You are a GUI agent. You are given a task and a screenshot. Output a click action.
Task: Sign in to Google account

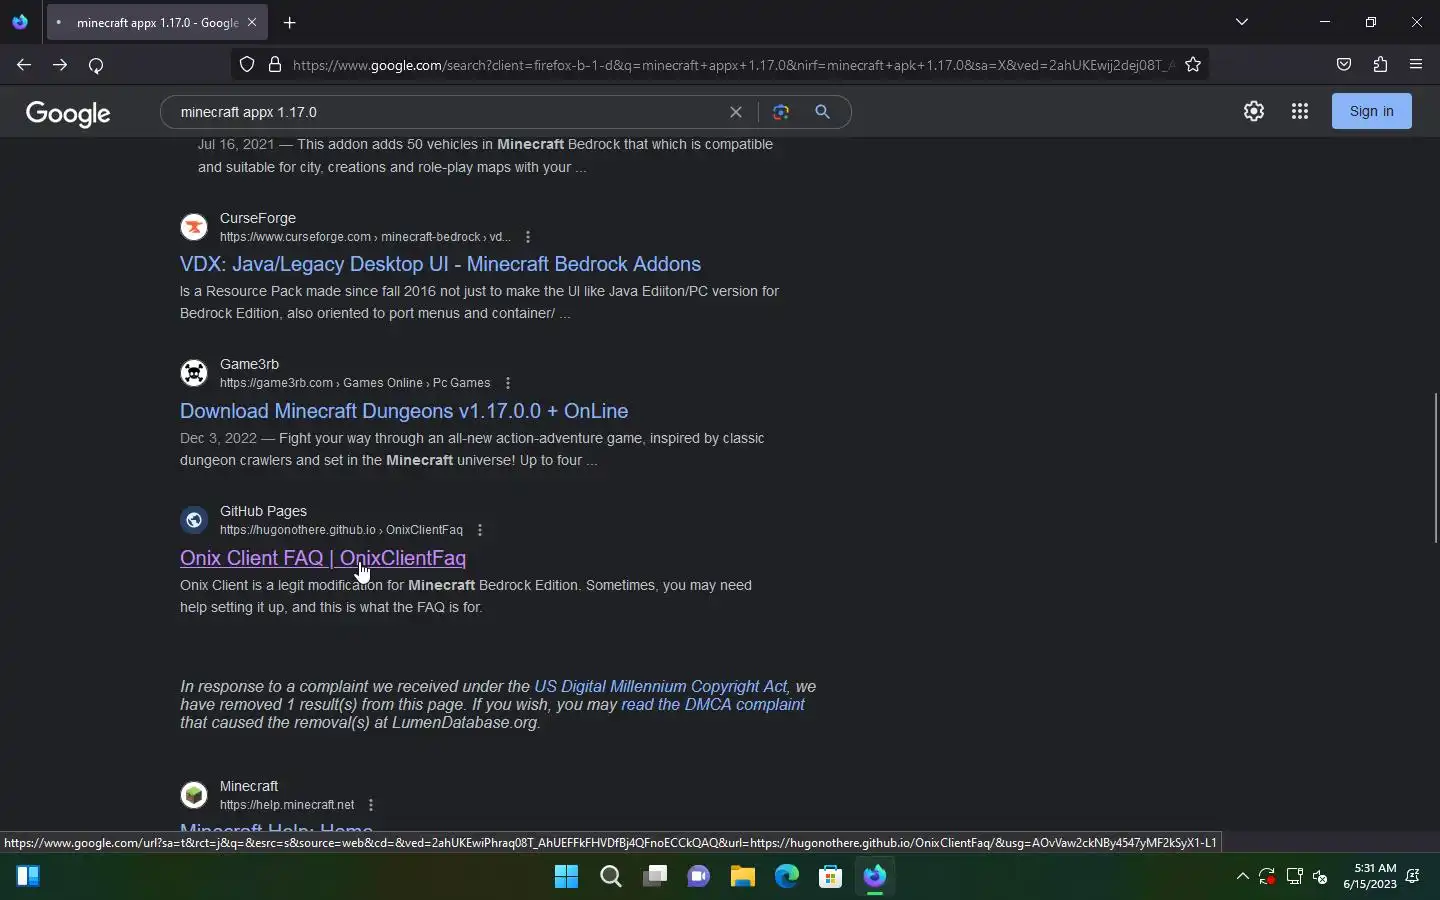pos(1371,111)
